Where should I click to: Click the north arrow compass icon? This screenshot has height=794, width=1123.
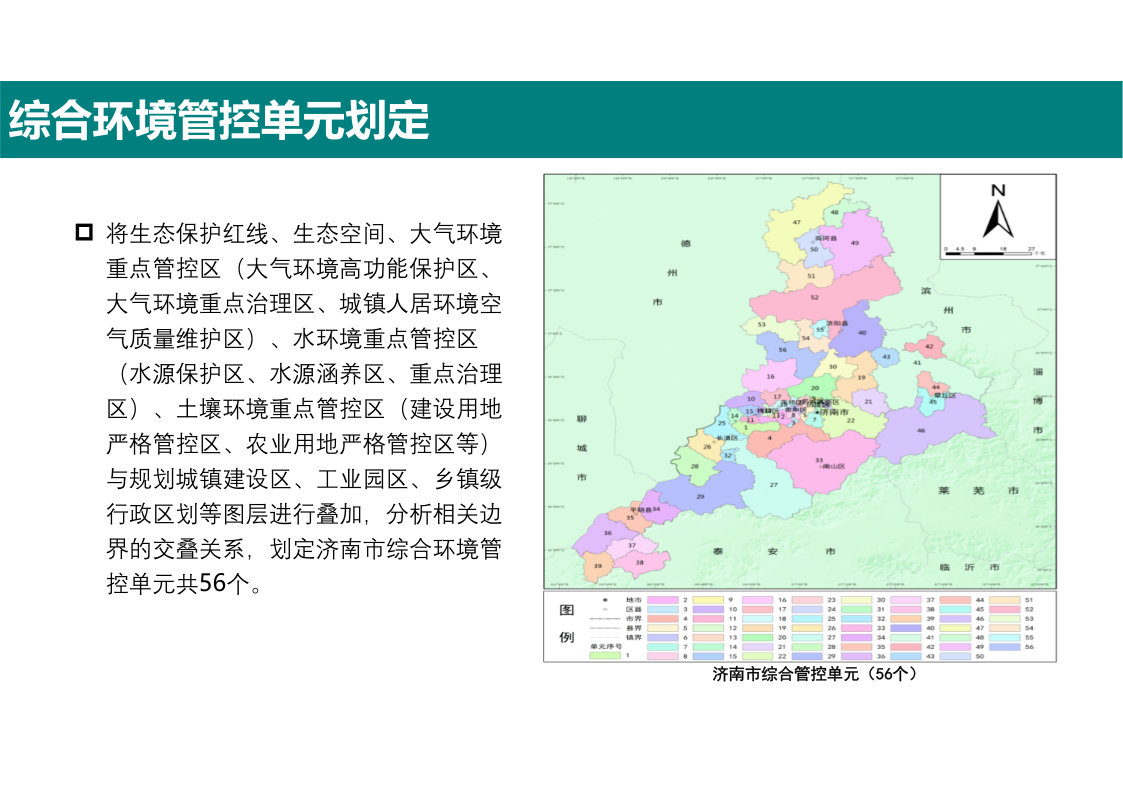[x=998, y=212]
